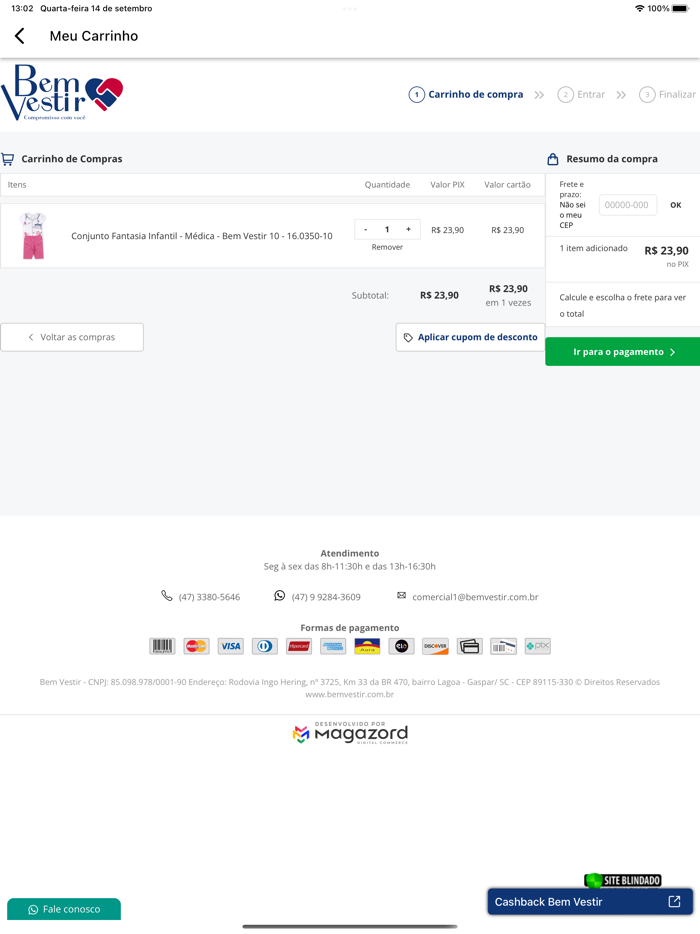Viewport: 700px width, 934px height.
Task: Increase quantity with the plus button
Action: click(408, 230)
